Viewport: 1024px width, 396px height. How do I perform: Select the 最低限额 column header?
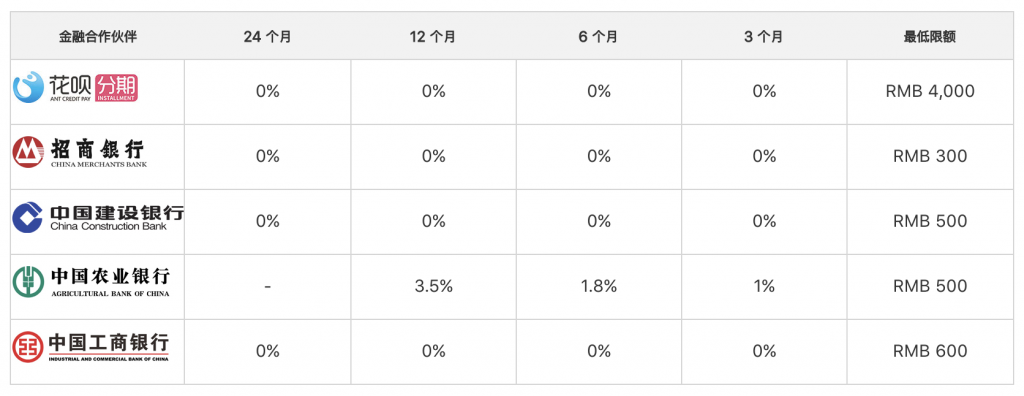pyautogui.click(x=930, y=37)
